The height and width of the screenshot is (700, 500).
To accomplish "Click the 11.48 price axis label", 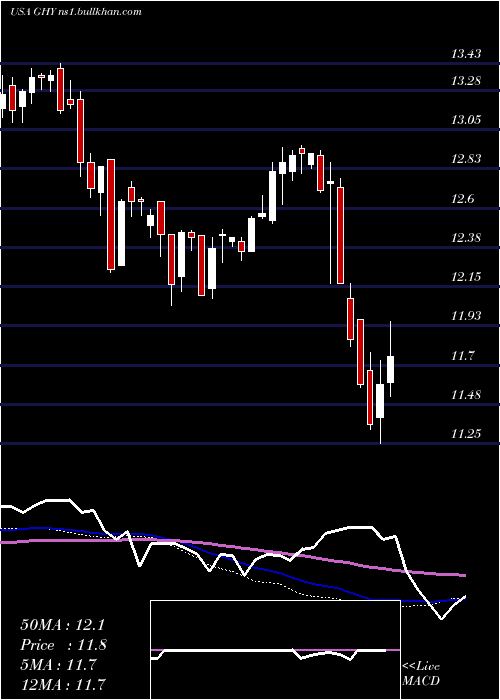I will pos(466,395).
